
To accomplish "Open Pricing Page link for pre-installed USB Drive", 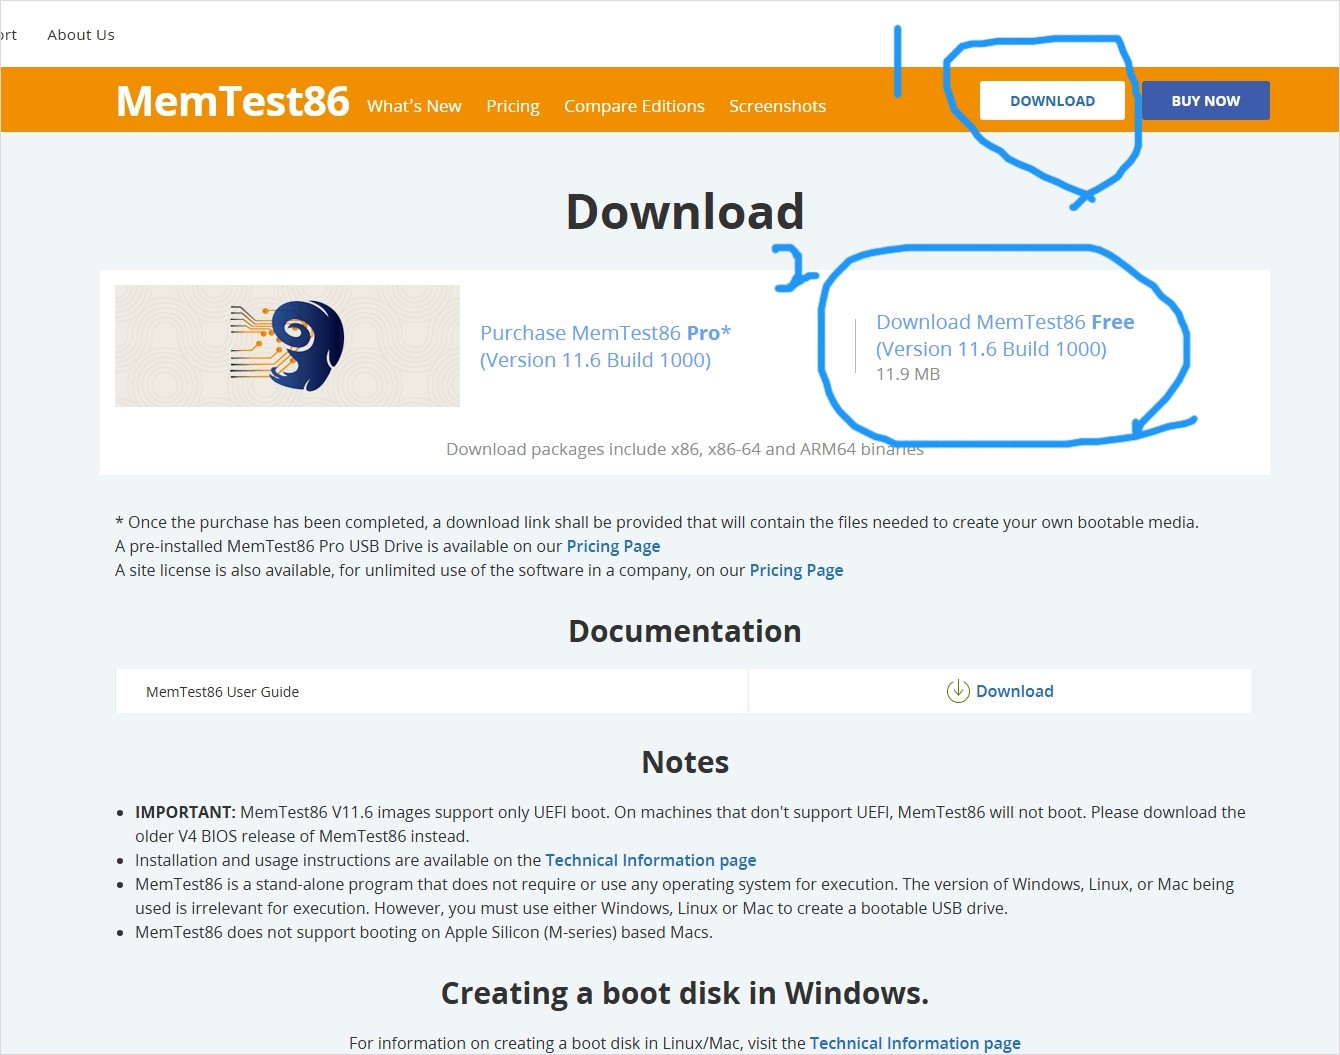I will [613, 546].
